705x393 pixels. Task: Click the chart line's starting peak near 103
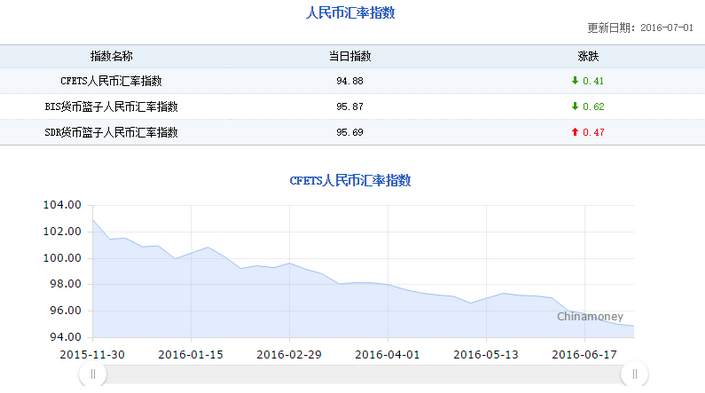coord(93,220)
